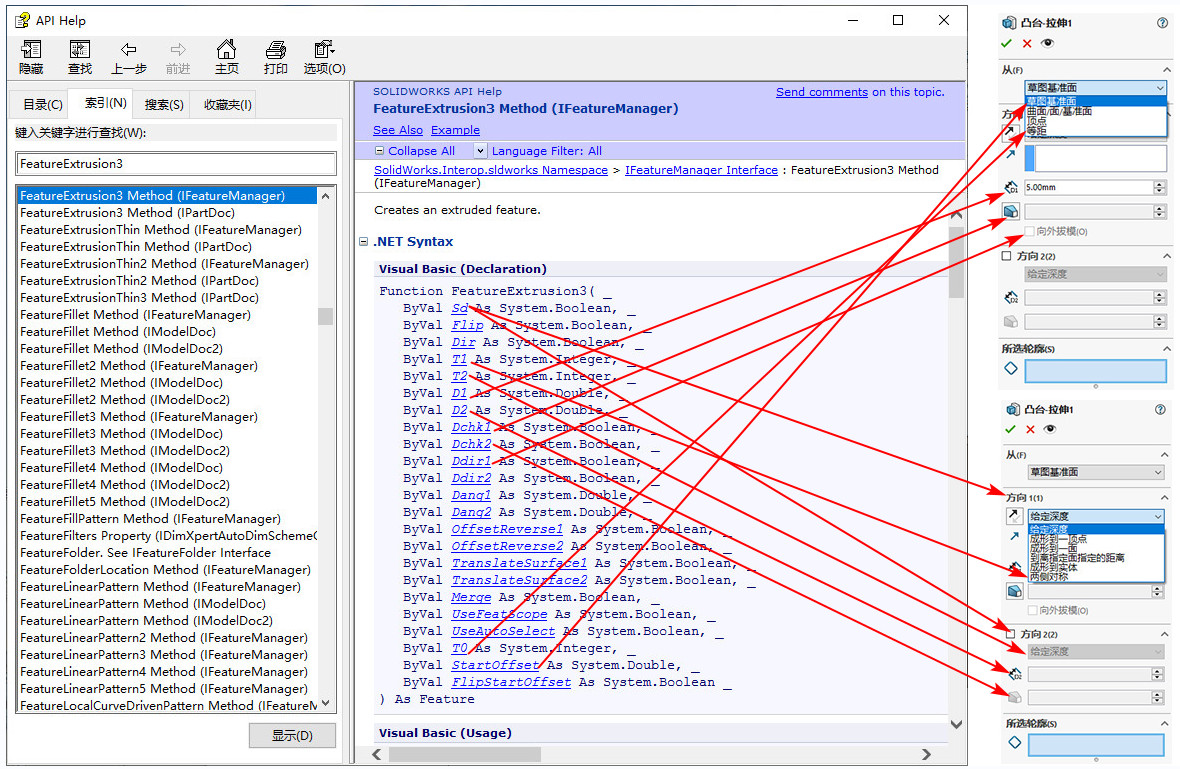
Task: Click direction arrow icon beside upper panel's blue box
Action: pos(1011,153)
